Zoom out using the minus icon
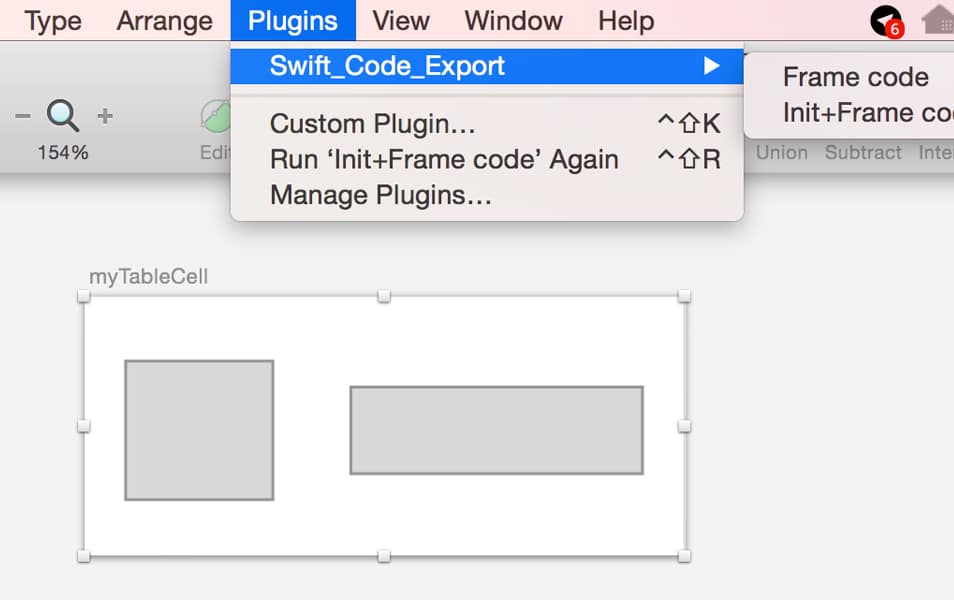Image resolution: width=954 pixels, height=600 pixels. pos(23,115)
